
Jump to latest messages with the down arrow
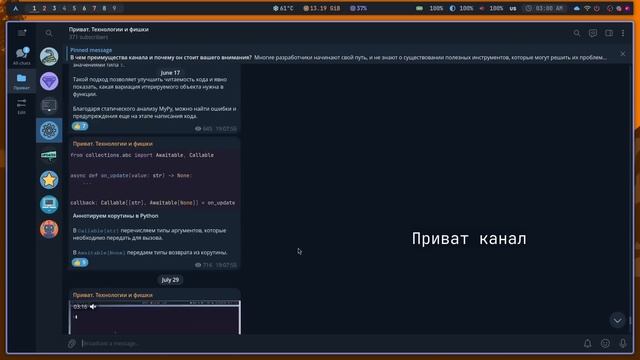618,320
